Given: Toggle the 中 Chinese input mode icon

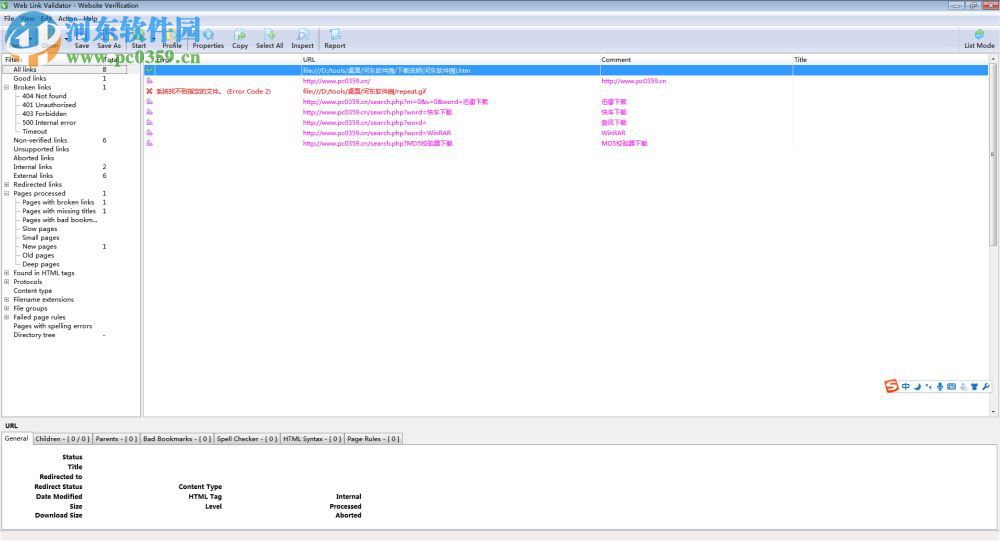Looking at the screenshot, I should tap(906, 387).
